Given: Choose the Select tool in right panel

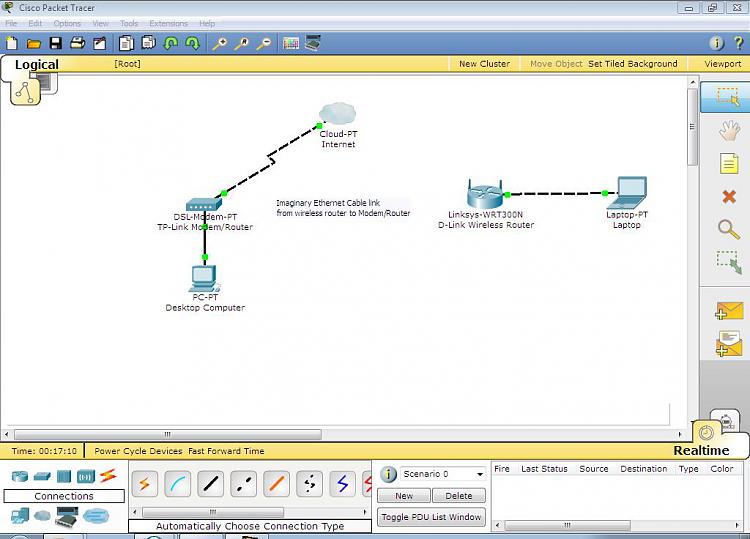Looking at the screenshot, I should 728,97.
